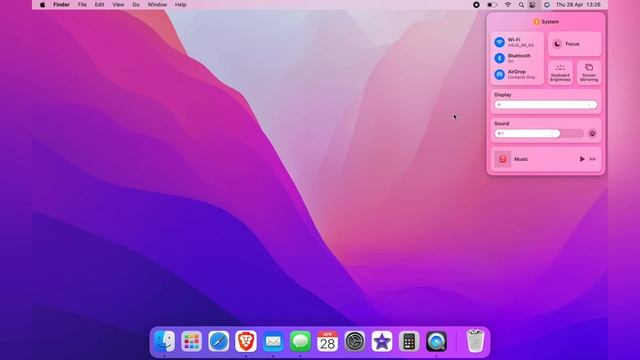Open the Apple menu
The image size is (640, 360).
(x=42, y=4)
